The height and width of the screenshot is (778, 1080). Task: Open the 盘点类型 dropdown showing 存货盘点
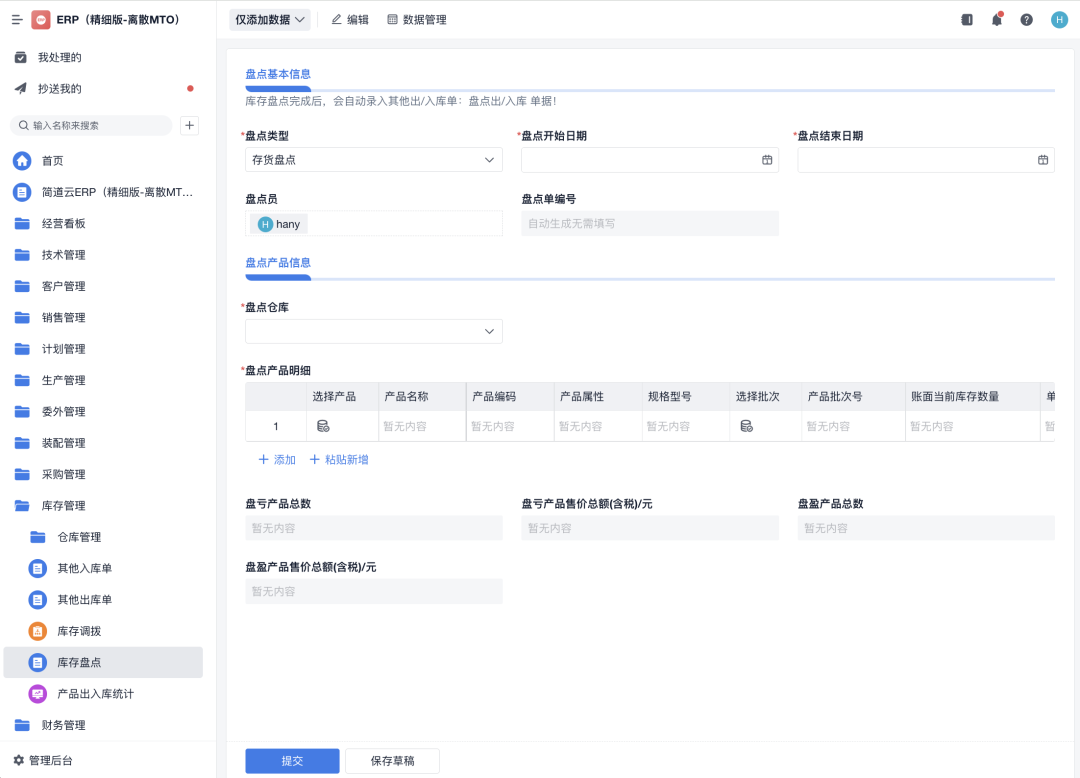tap(374, 160)
